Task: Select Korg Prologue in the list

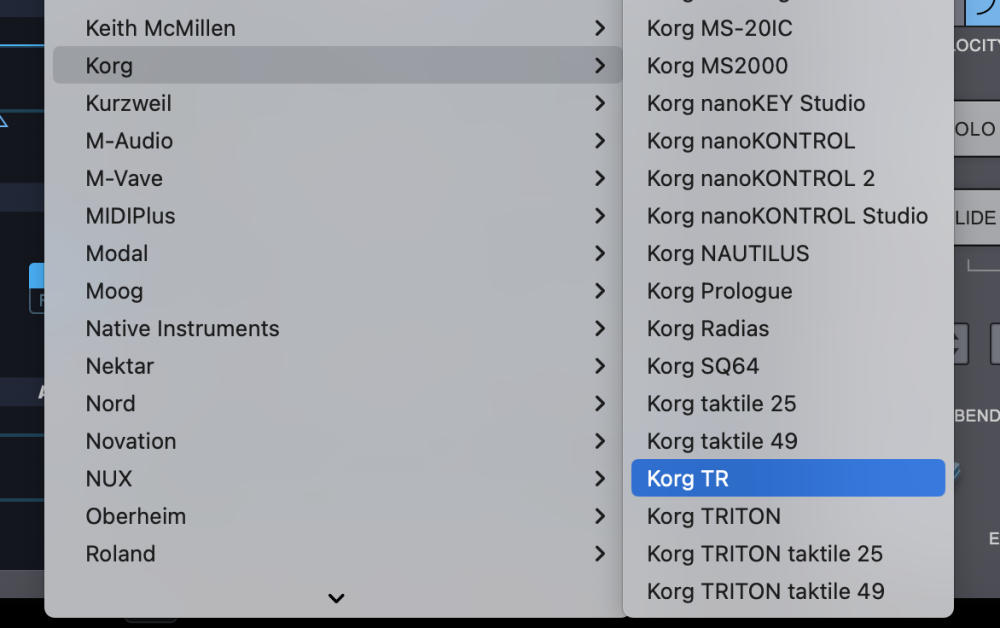Action: [719, 291]
